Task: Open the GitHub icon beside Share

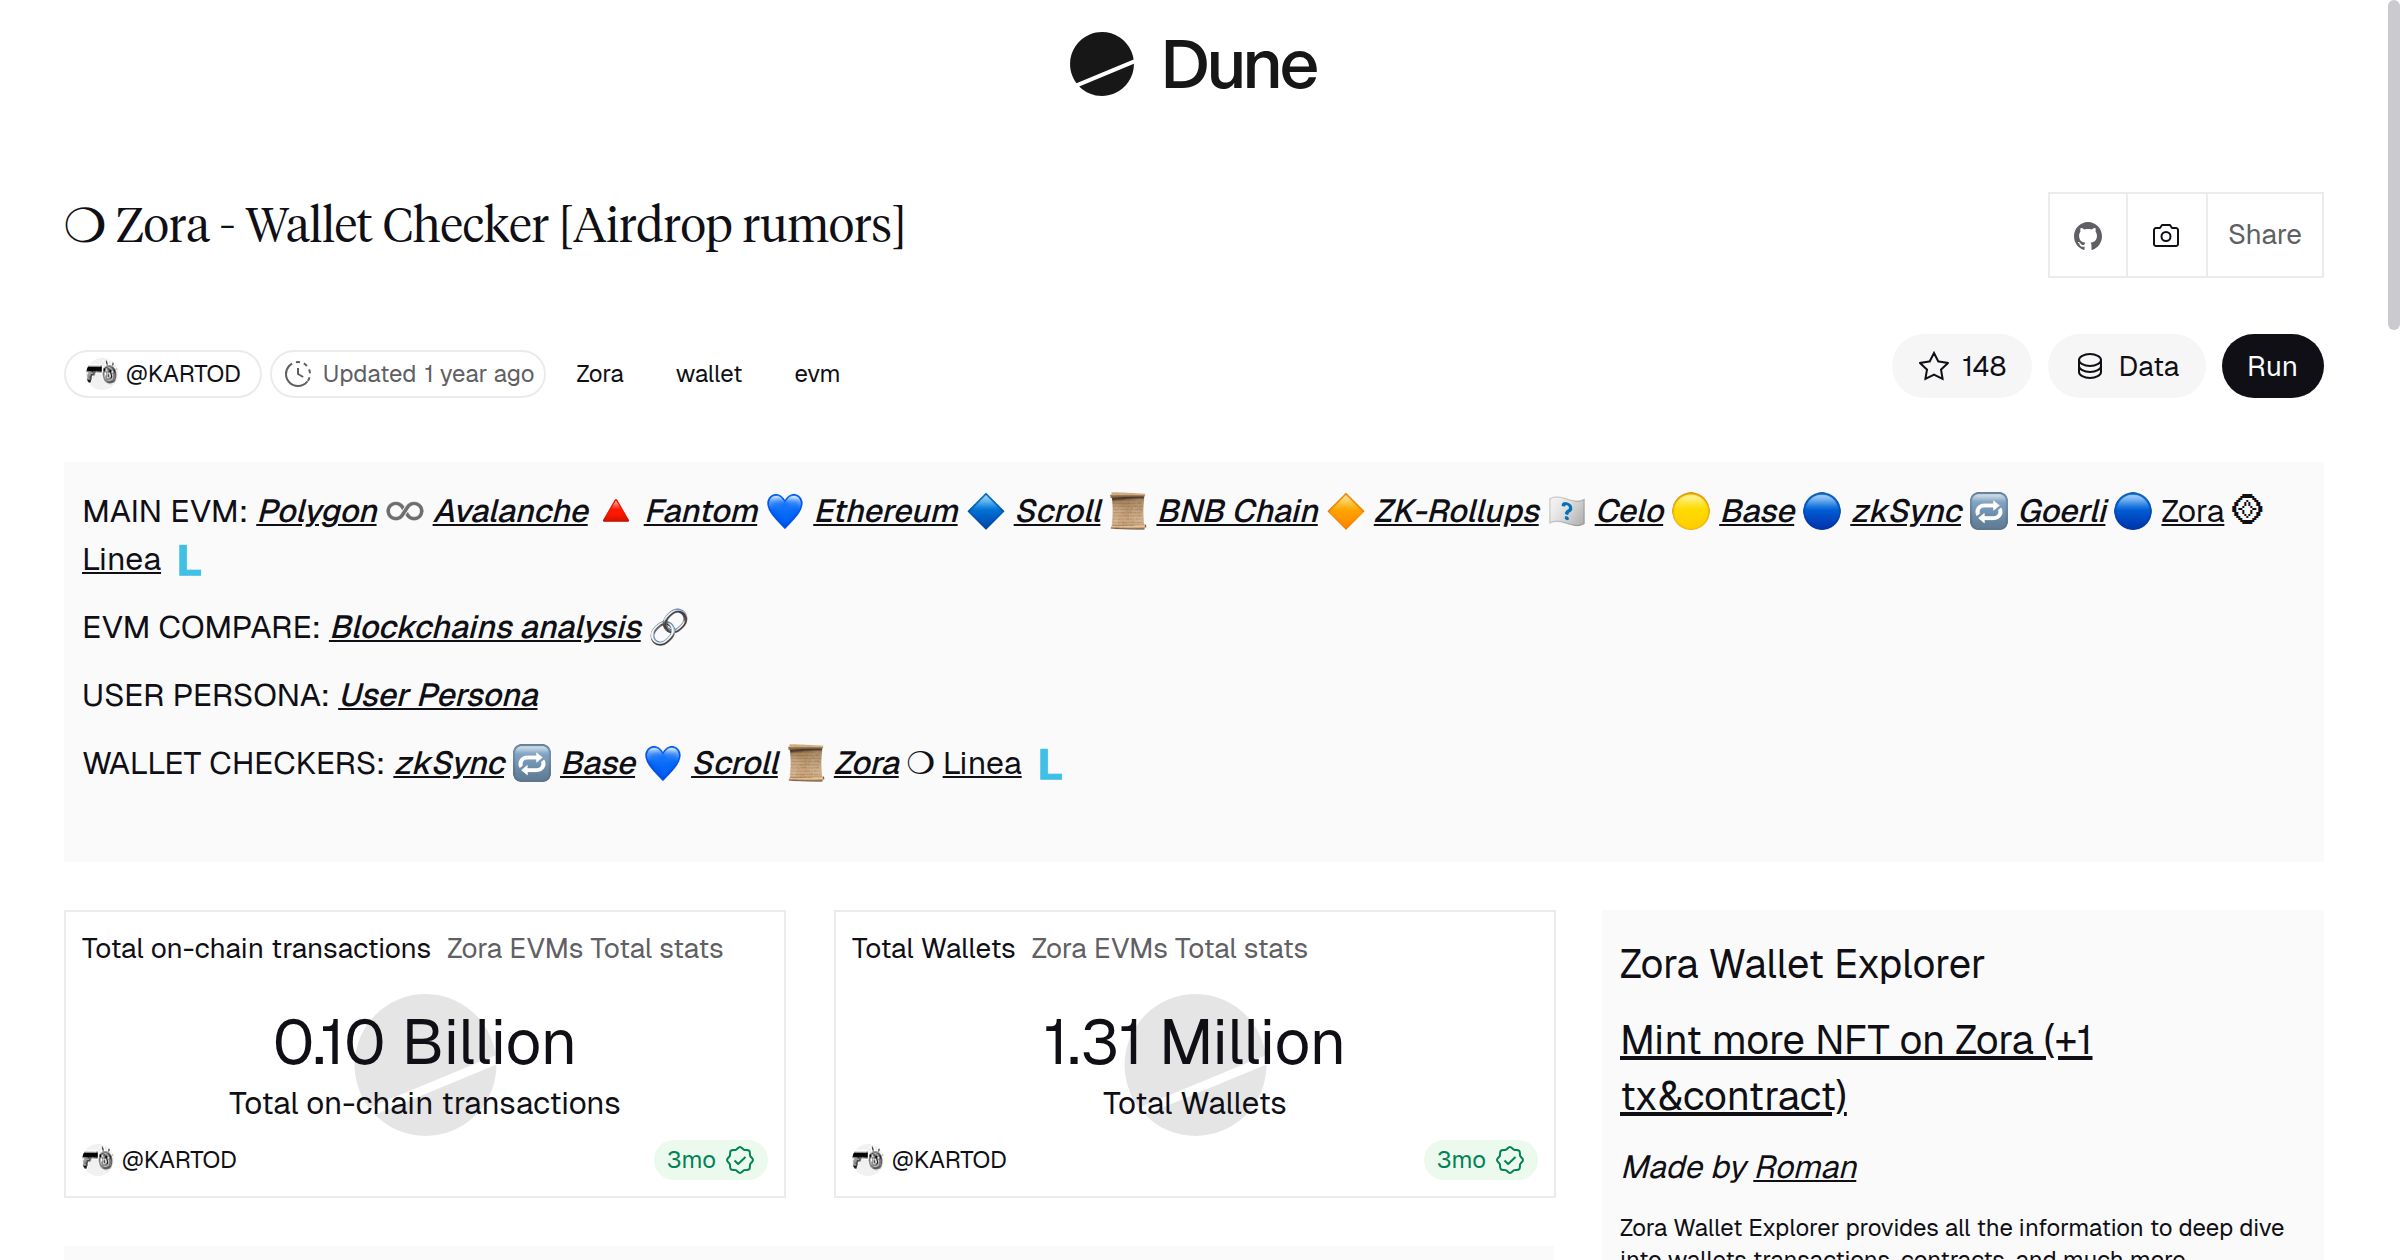Action: pos(2088,234)
